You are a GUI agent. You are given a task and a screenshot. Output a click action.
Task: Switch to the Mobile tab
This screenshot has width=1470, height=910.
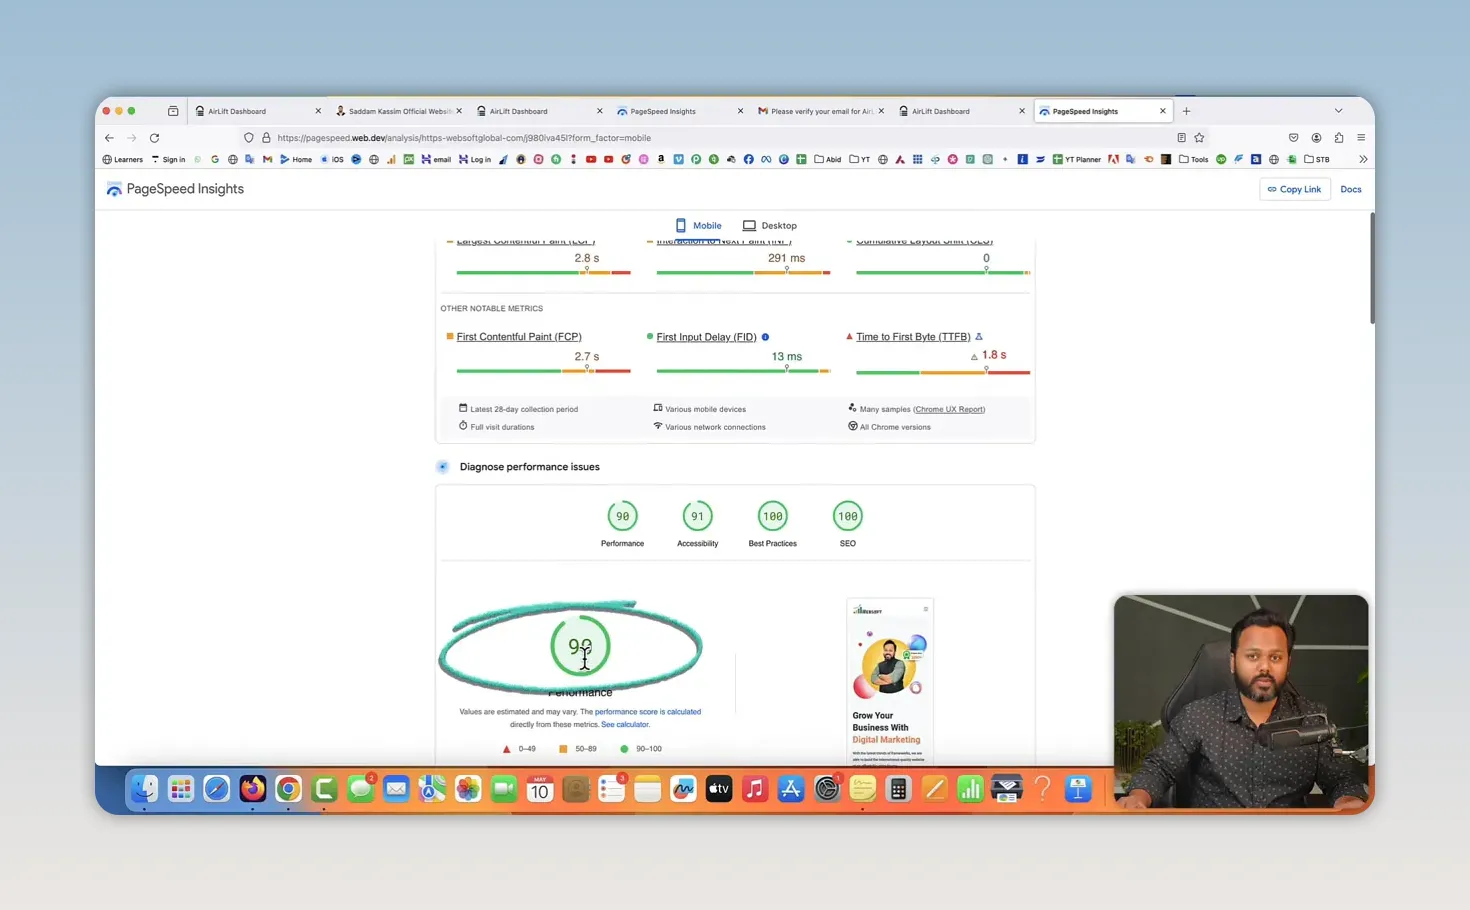[x=698, y=226]
